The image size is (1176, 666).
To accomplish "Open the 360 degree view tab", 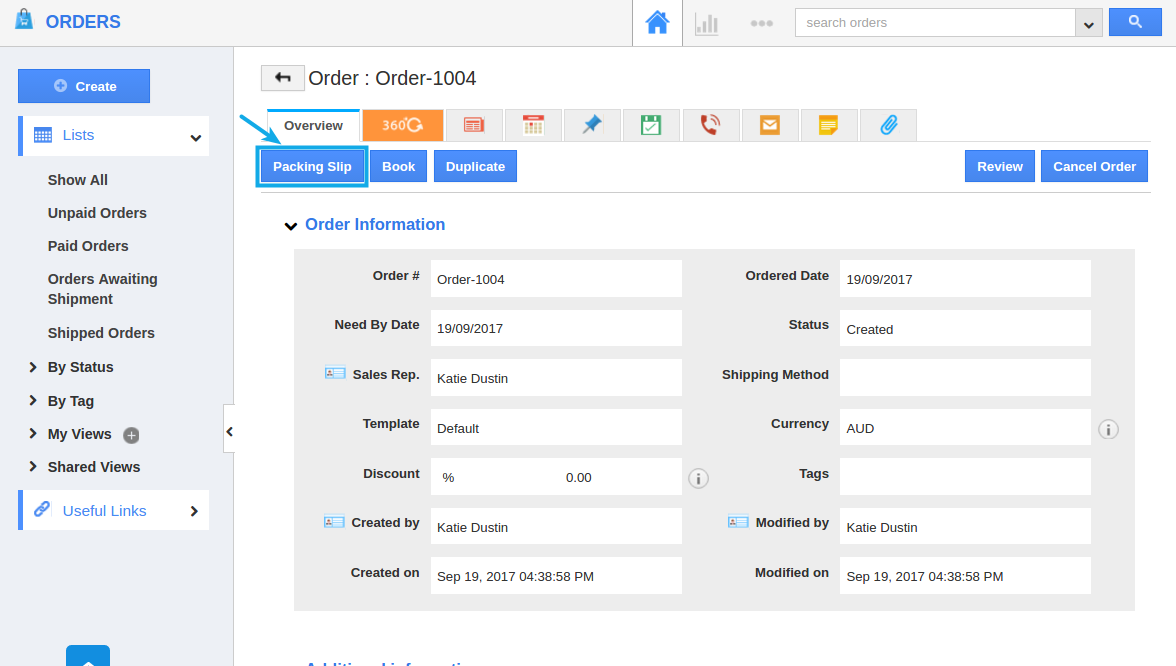I will point(403,125).
